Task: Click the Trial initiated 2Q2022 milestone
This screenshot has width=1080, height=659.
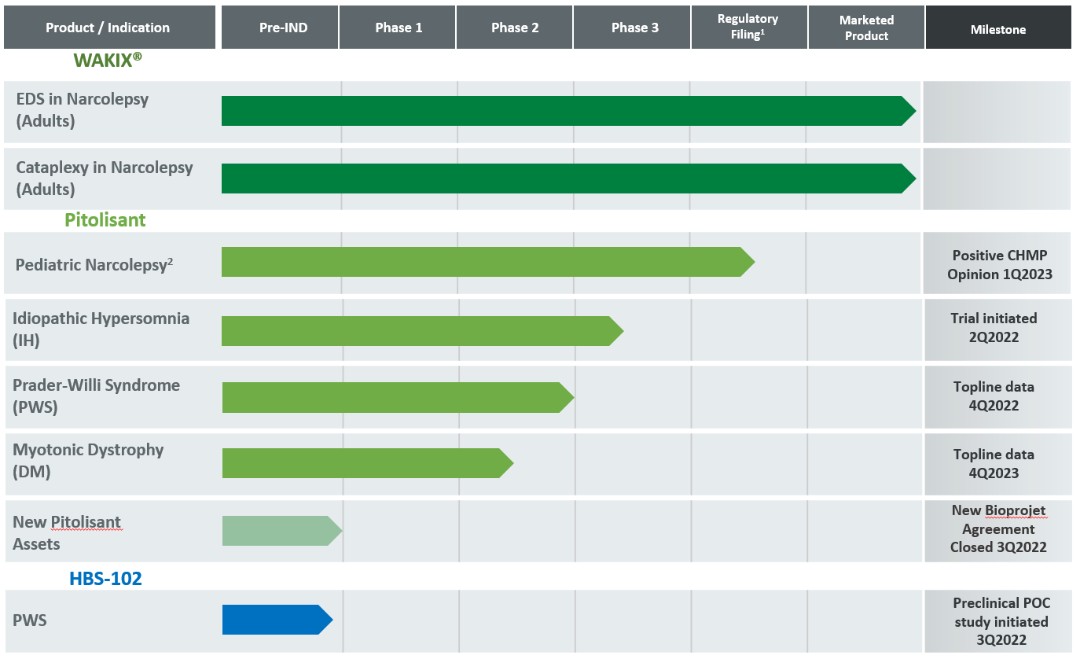Action: pyautogui.click(x=993, y=327)
